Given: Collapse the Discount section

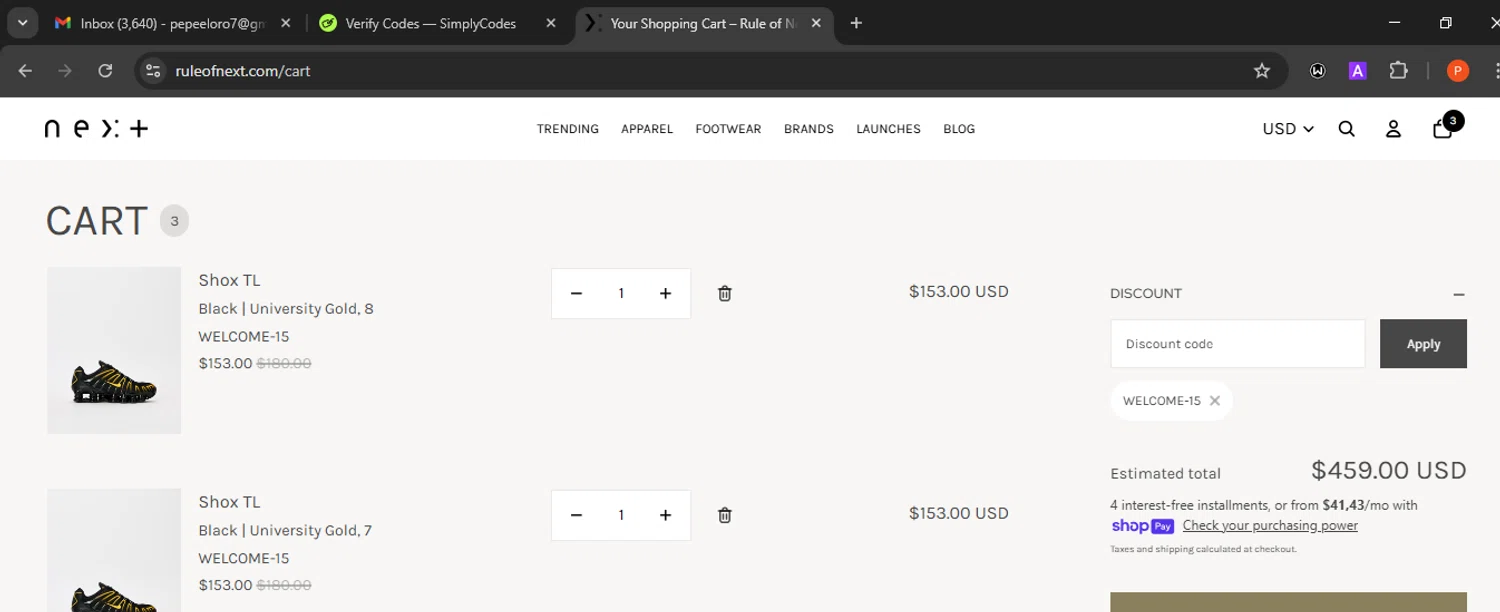Looking at the screenshot, I should (x=1459, y=294).
